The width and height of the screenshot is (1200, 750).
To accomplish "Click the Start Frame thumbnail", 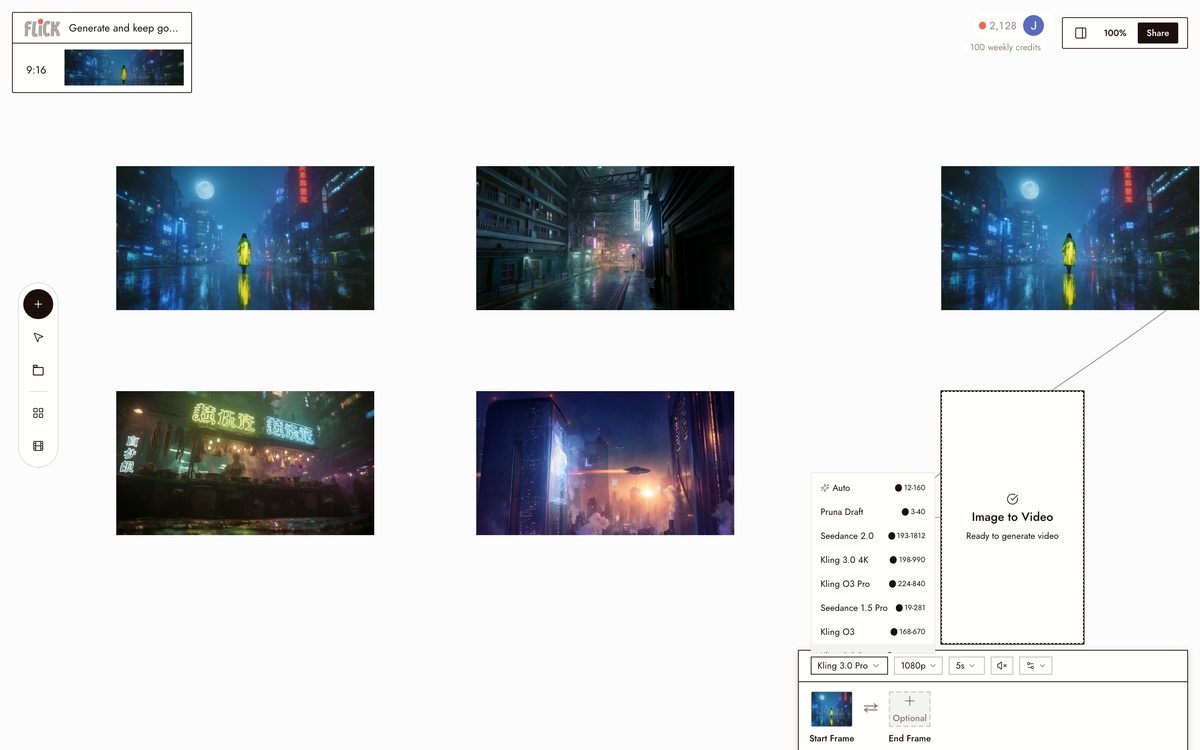I will (x=832, y=708).
